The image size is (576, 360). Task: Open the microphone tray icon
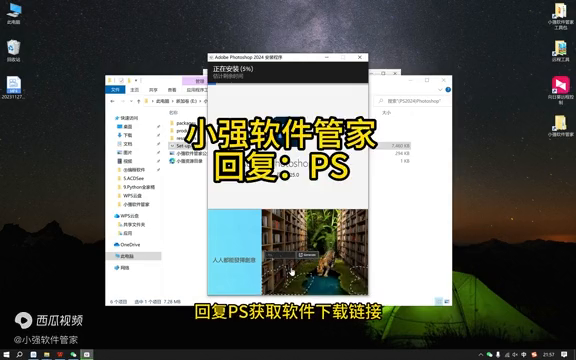(498, 354)
